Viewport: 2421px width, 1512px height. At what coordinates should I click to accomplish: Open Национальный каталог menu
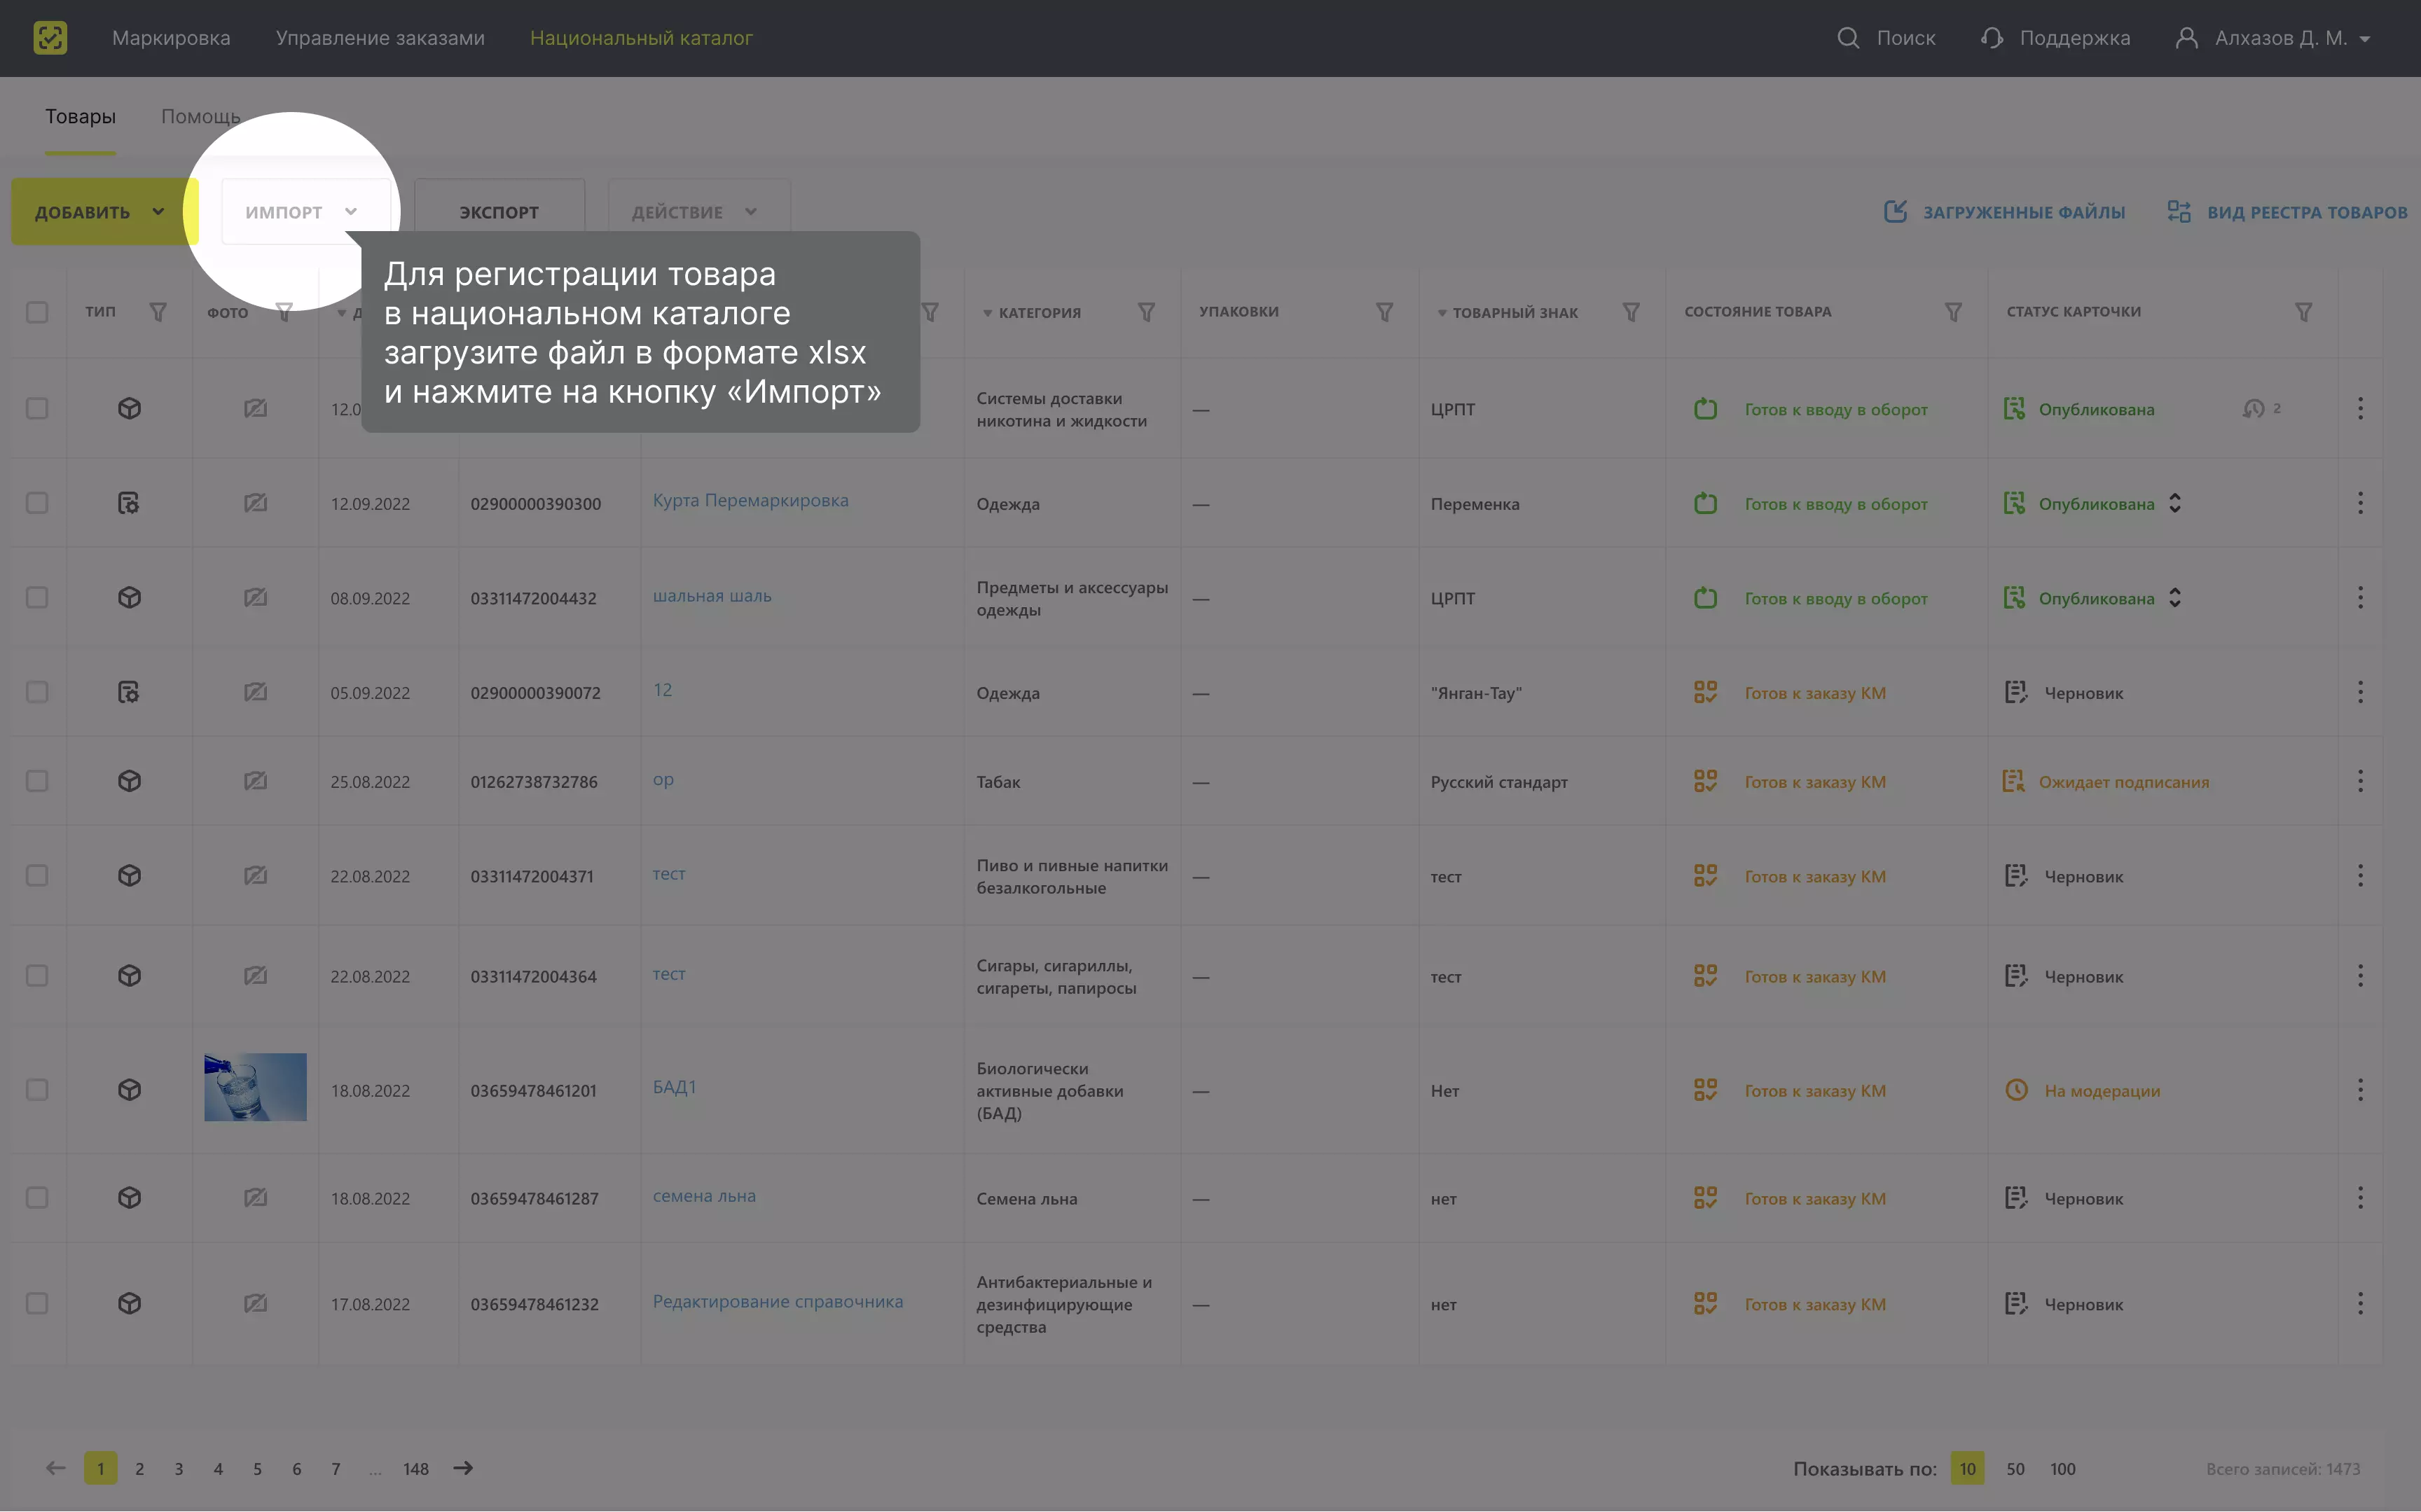[641, 38]
